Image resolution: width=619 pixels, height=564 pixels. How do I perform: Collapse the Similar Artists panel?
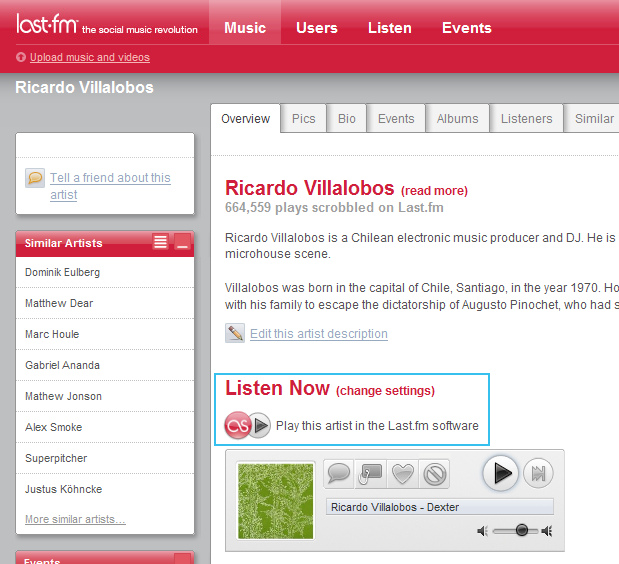182,241
